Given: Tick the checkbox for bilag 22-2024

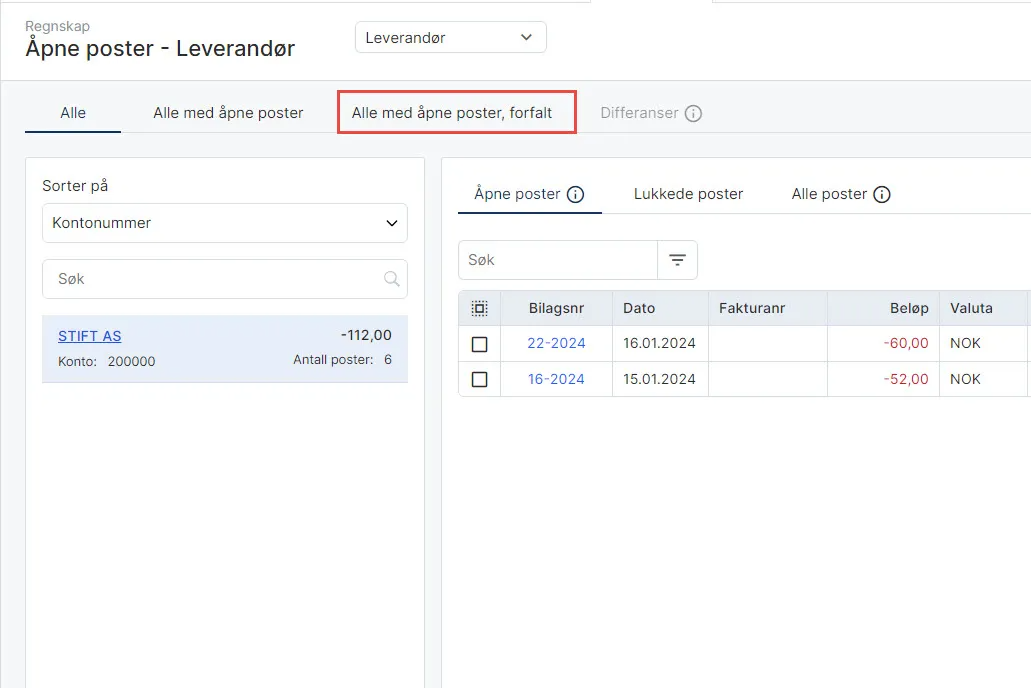Looking at the screenshot, I should pyautogui.click(x=479, y=344).
